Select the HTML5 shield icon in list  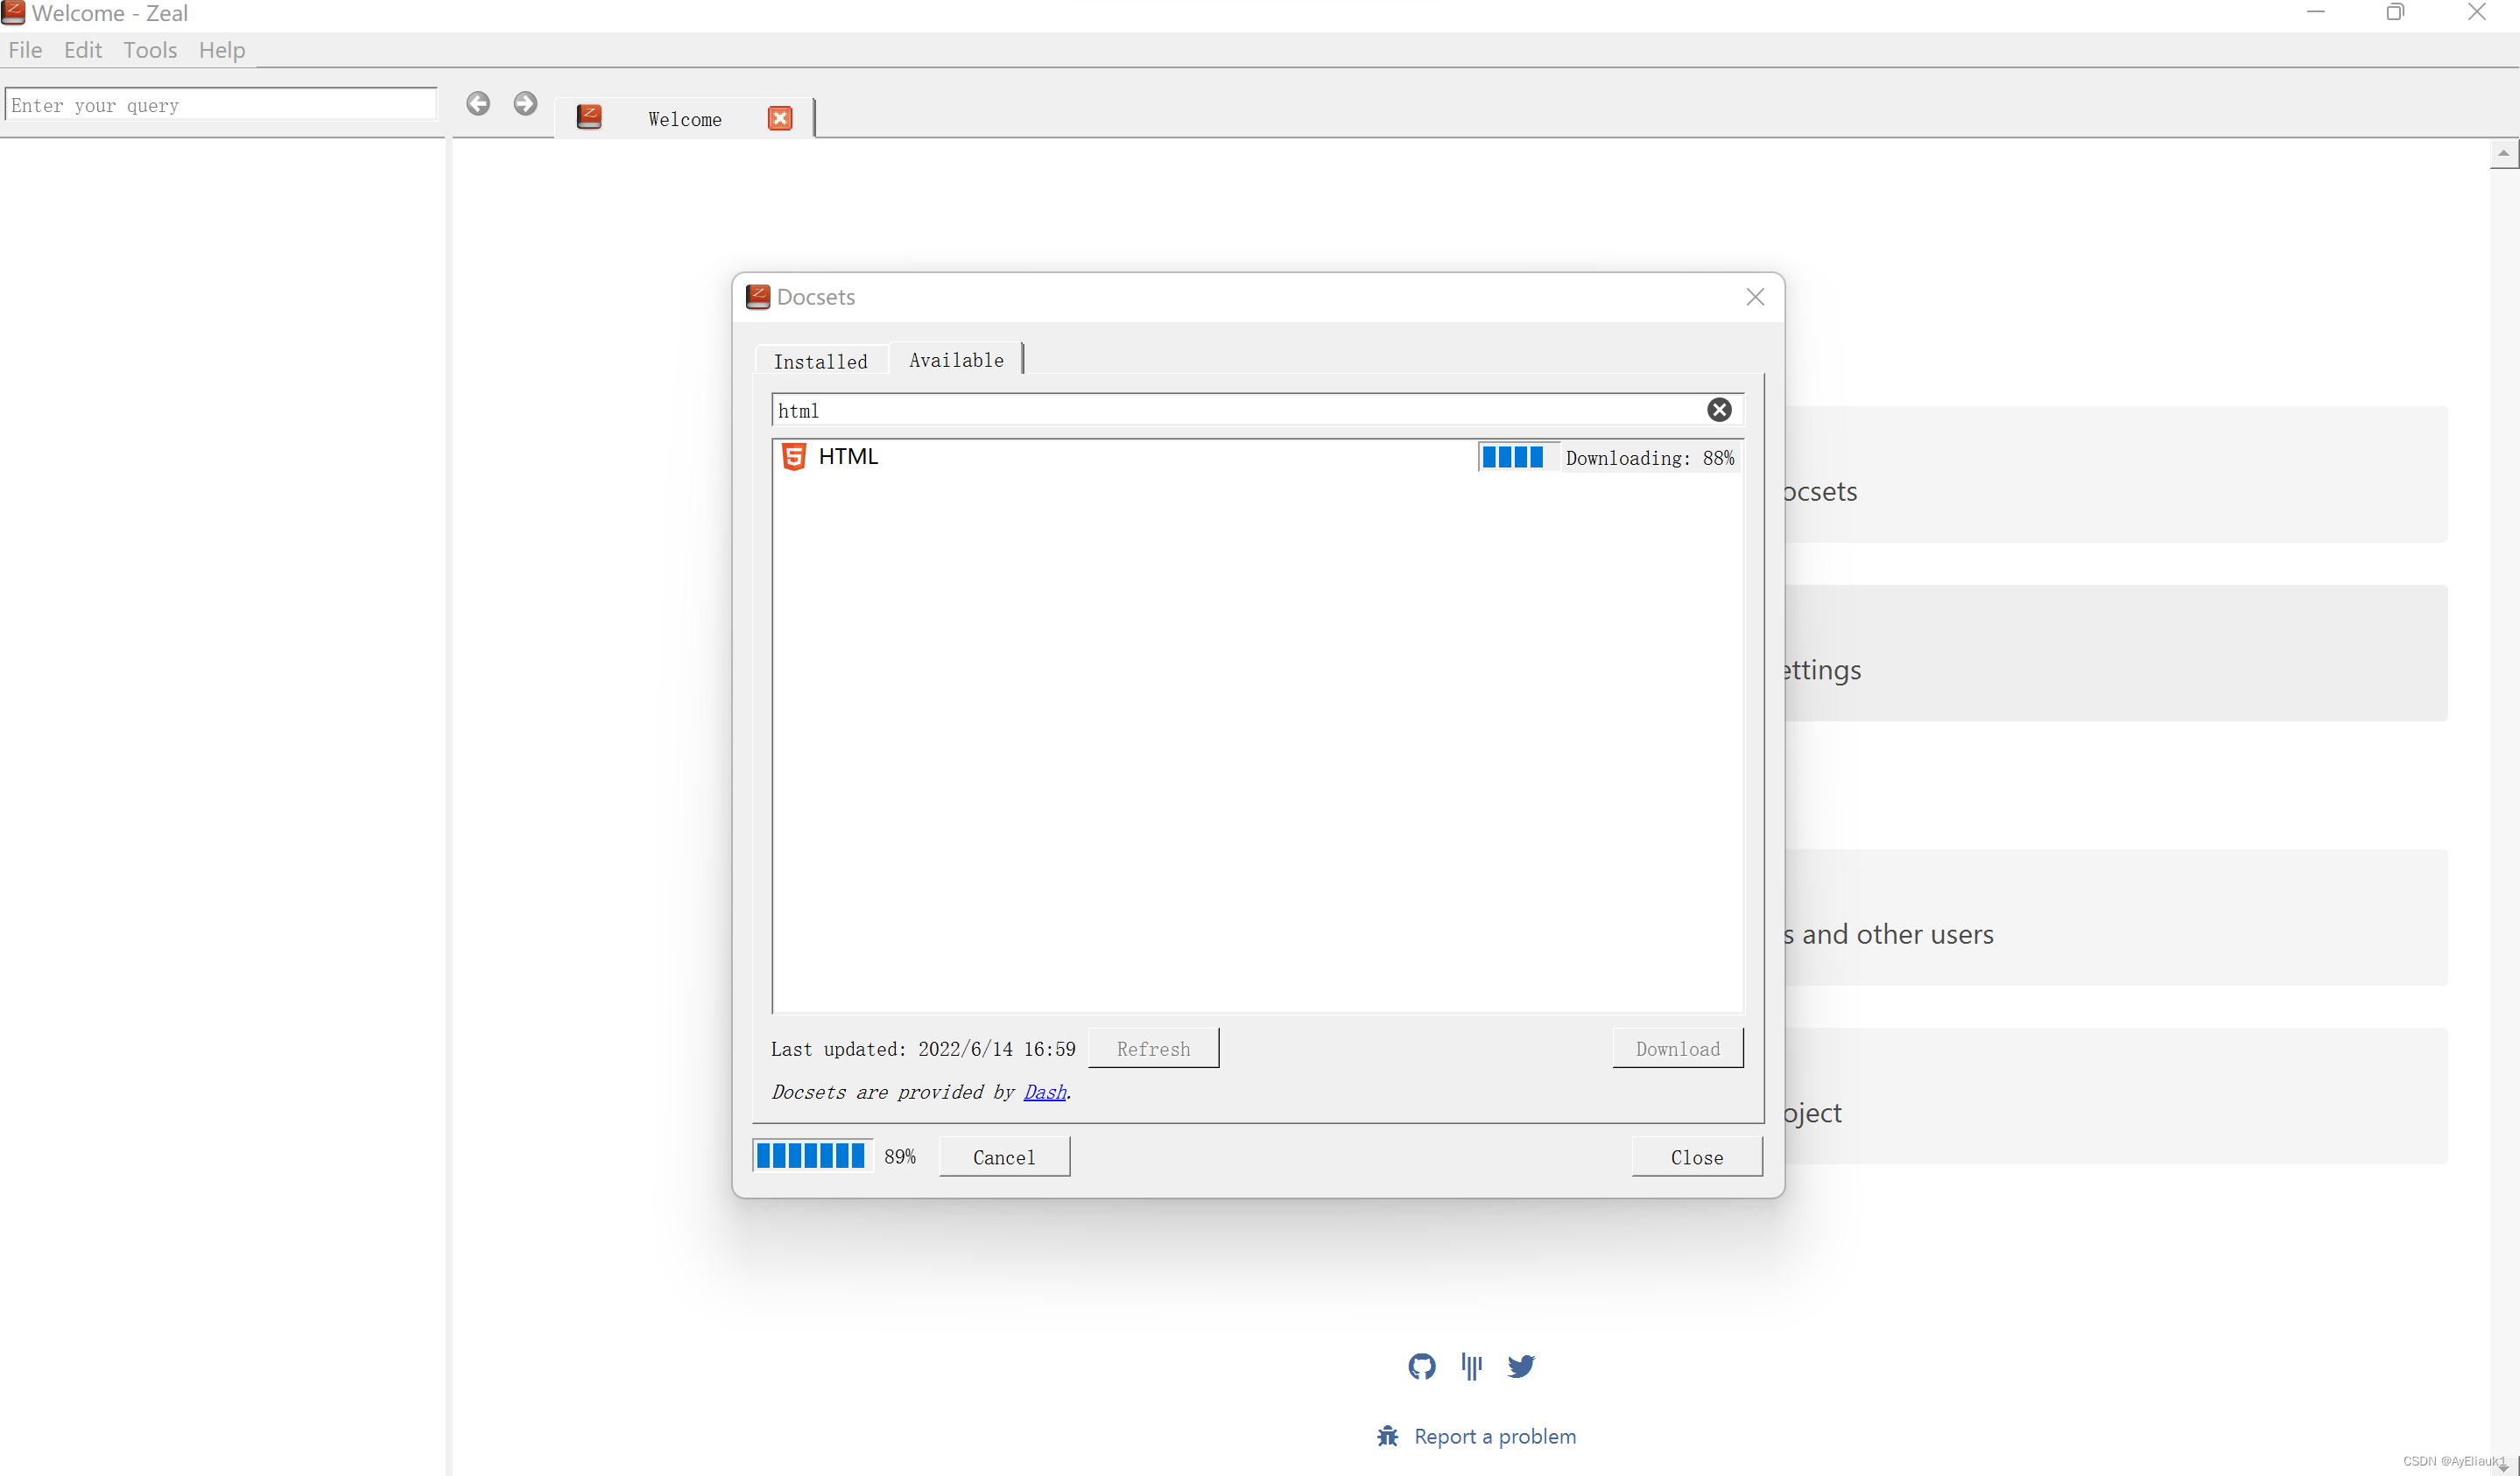(x=793, y=456)
